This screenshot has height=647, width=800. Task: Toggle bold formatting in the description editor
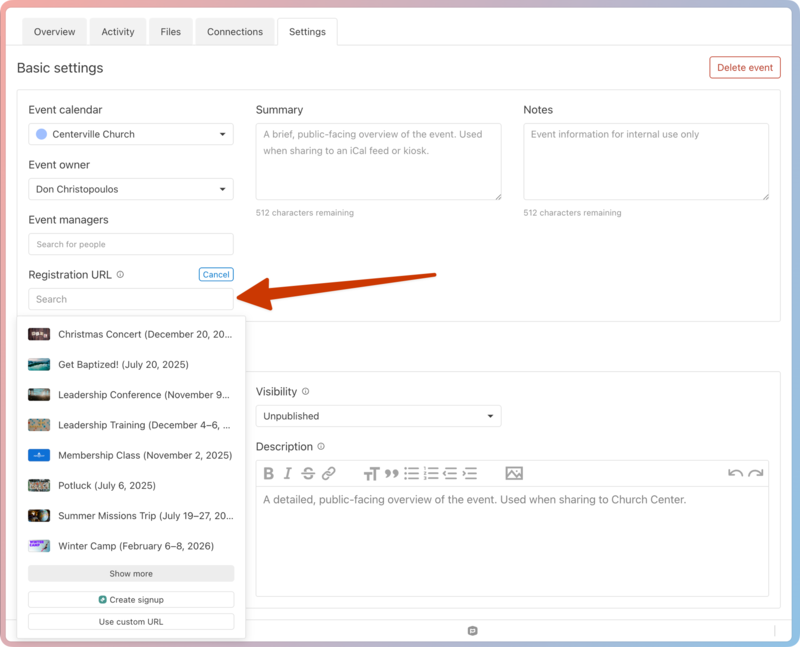269,474
